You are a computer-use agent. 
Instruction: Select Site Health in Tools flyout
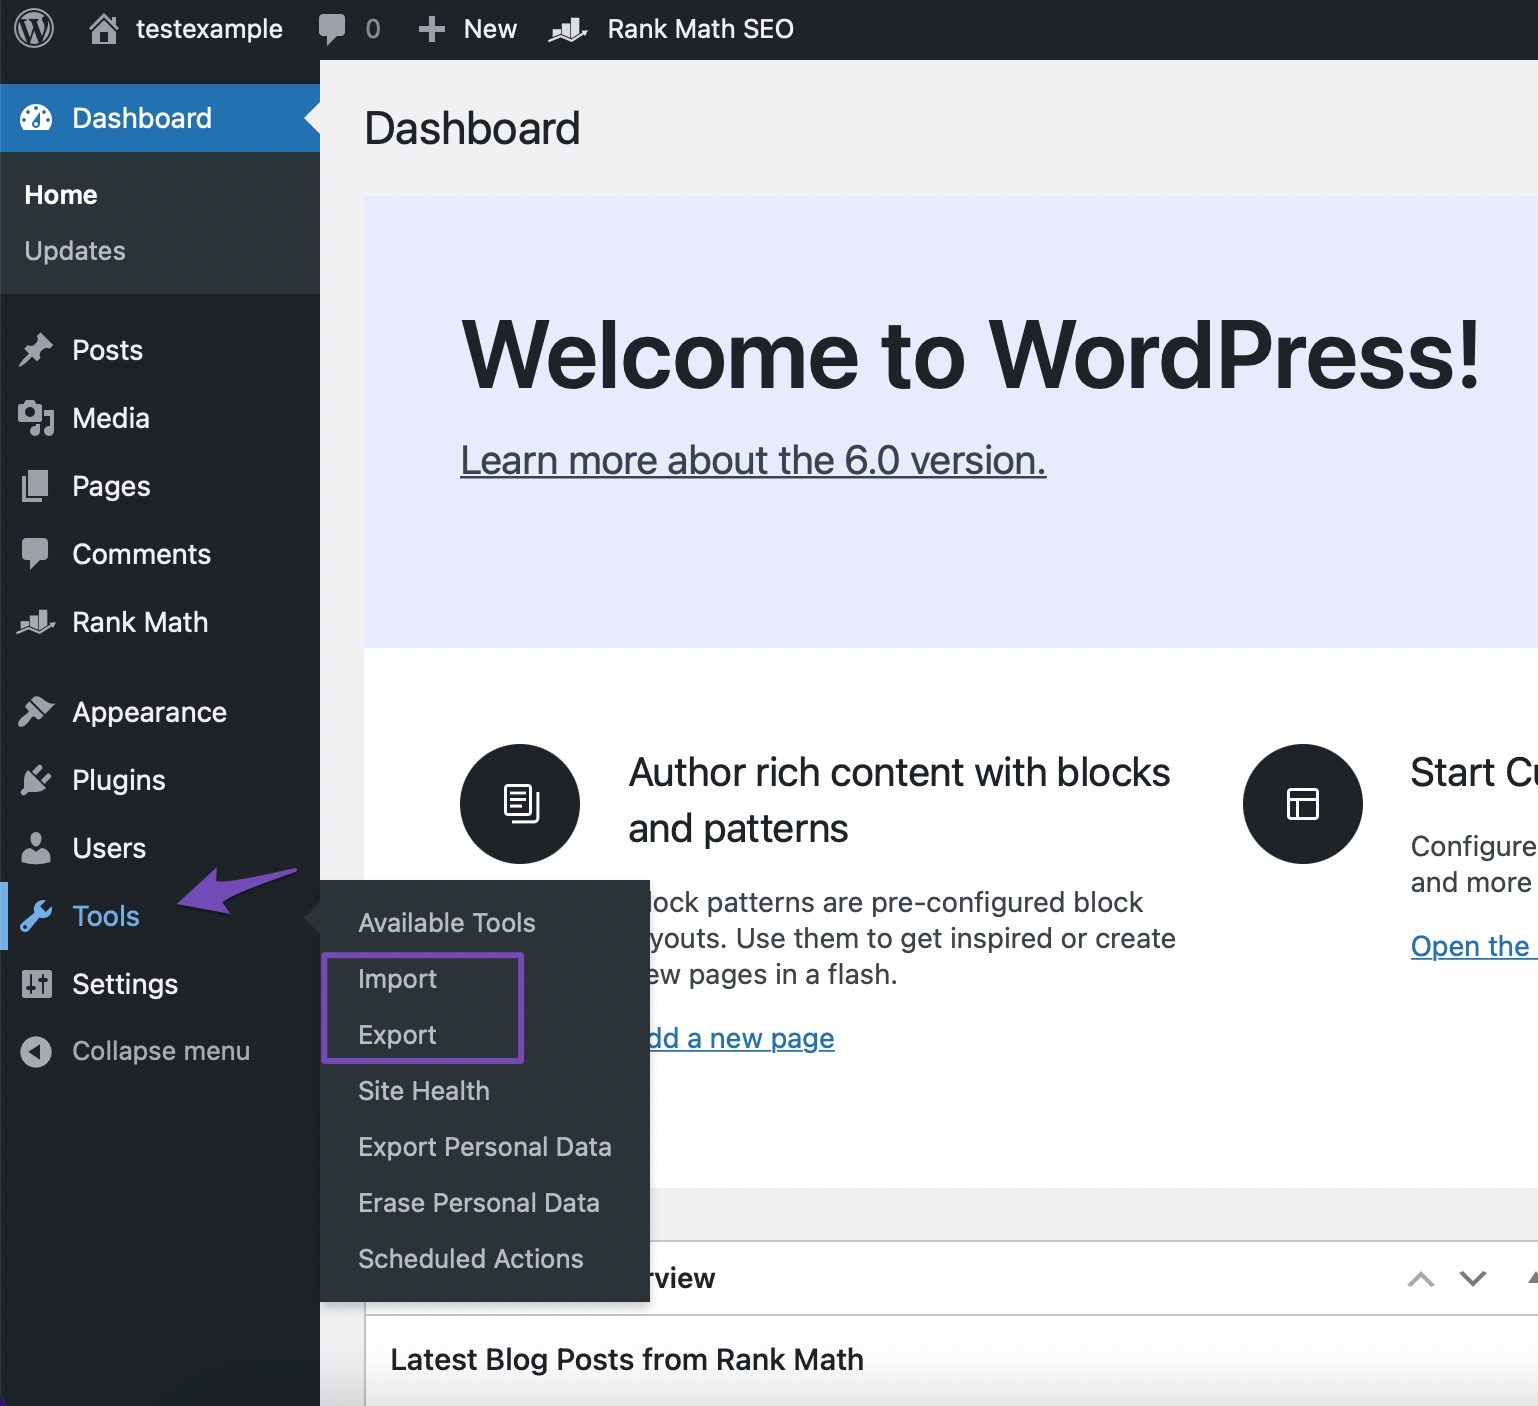pyautogui.click(x=424, y=1091)
